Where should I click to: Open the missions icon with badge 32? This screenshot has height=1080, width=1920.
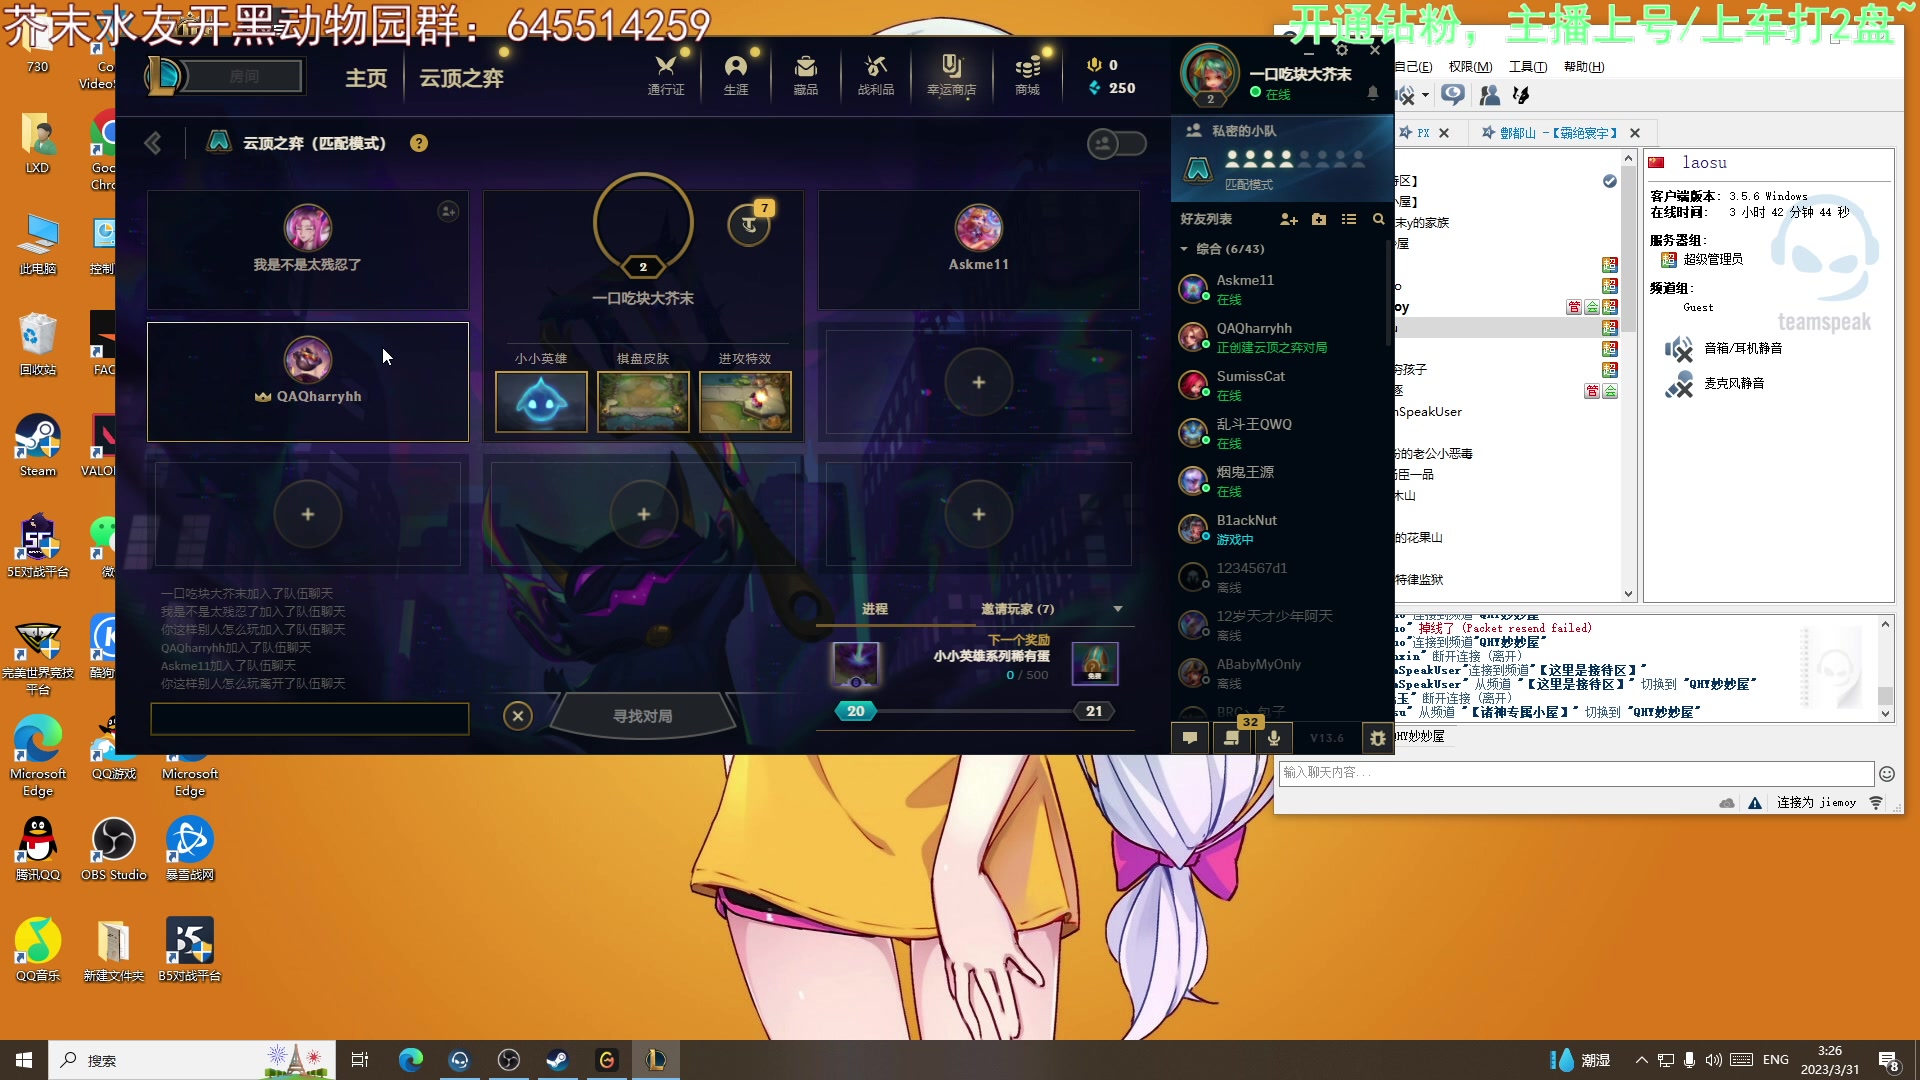1232,738
